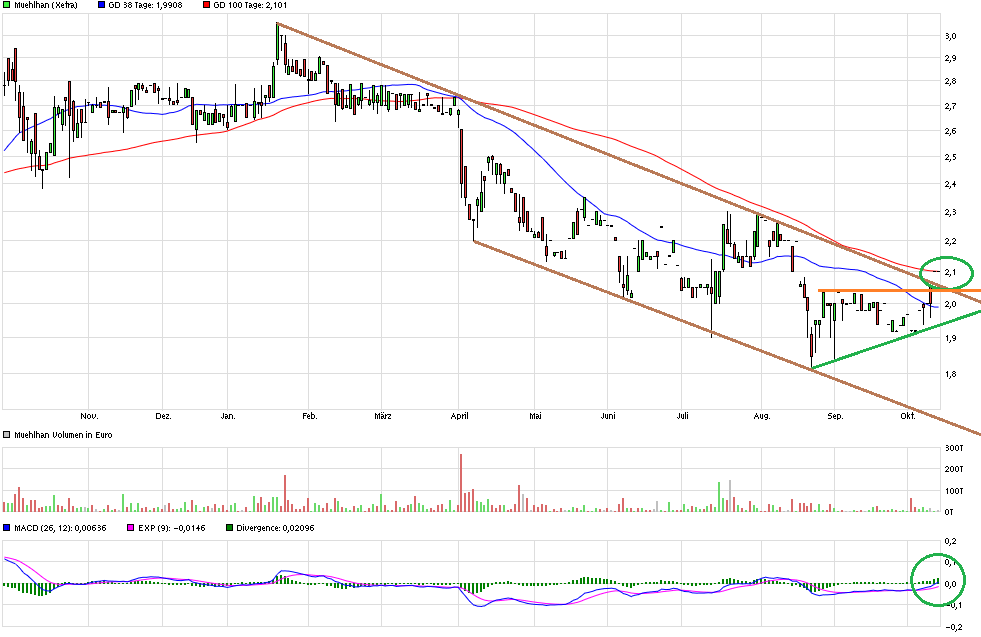This screenshot has width=981, height=637.
Task: Click the 'Aug.' month label on time axis
Action: [761, 416]
